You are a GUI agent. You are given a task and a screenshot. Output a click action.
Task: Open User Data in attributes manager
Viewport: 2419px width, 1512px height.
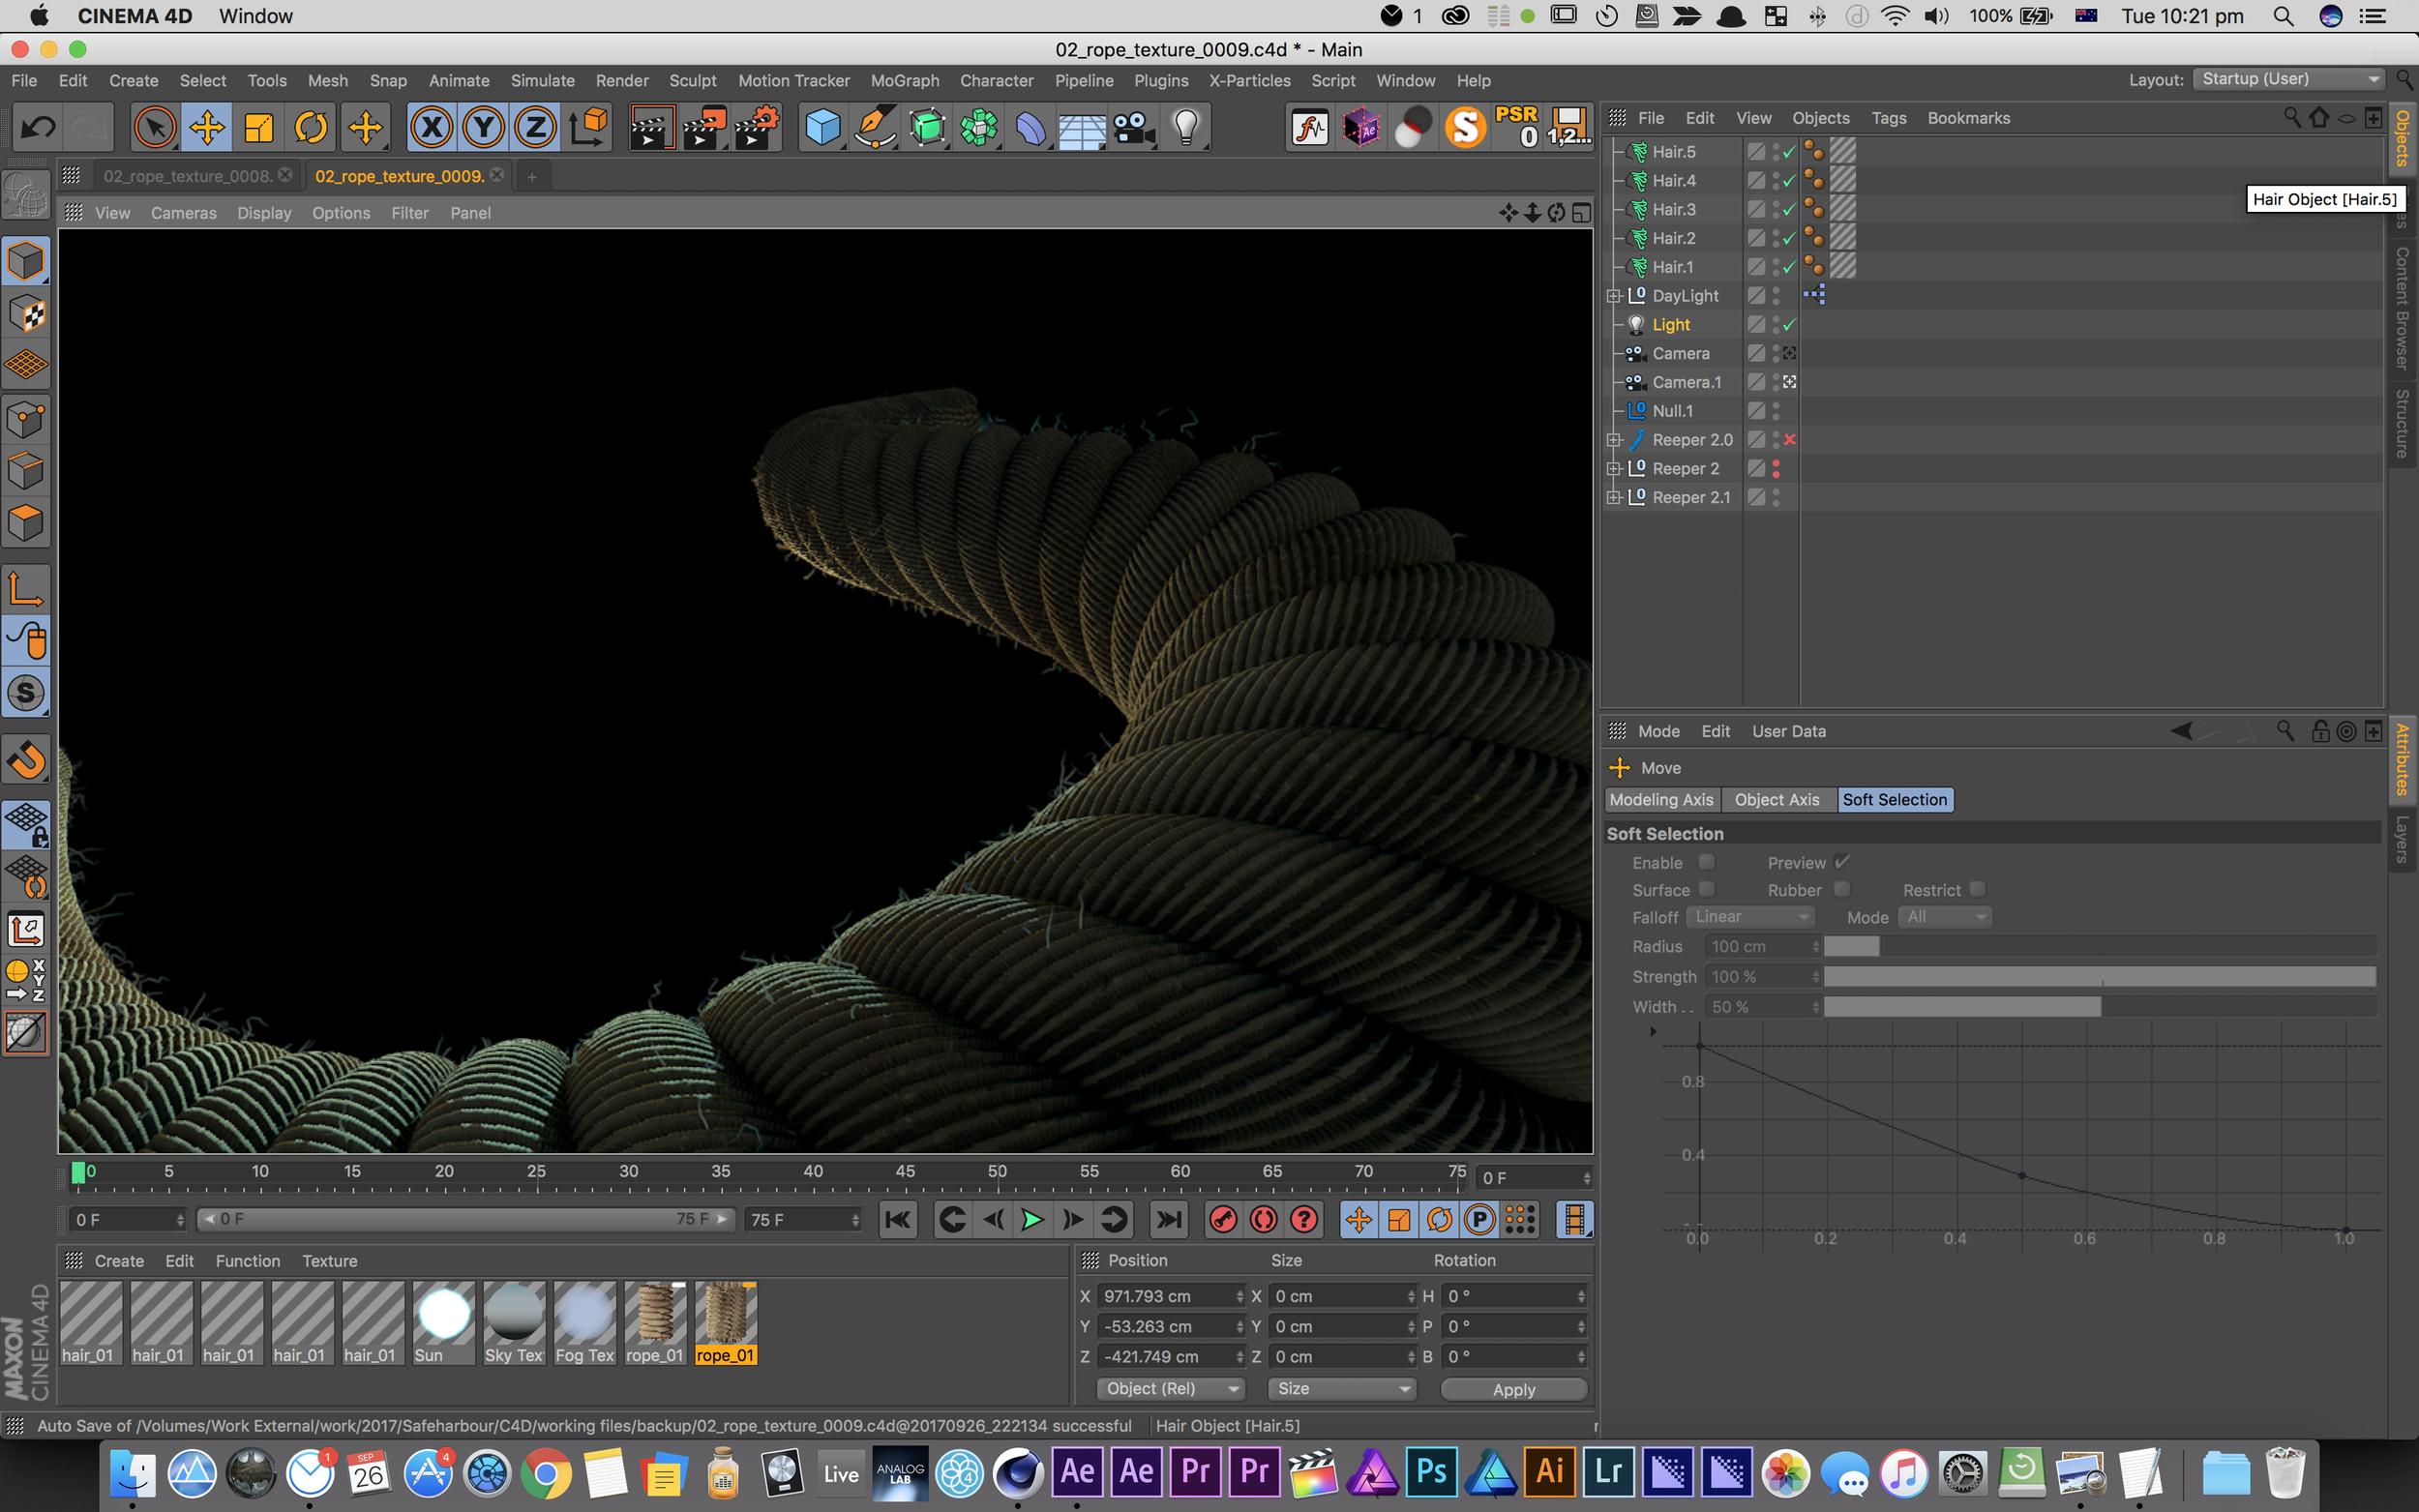[x=1788, y=732]
